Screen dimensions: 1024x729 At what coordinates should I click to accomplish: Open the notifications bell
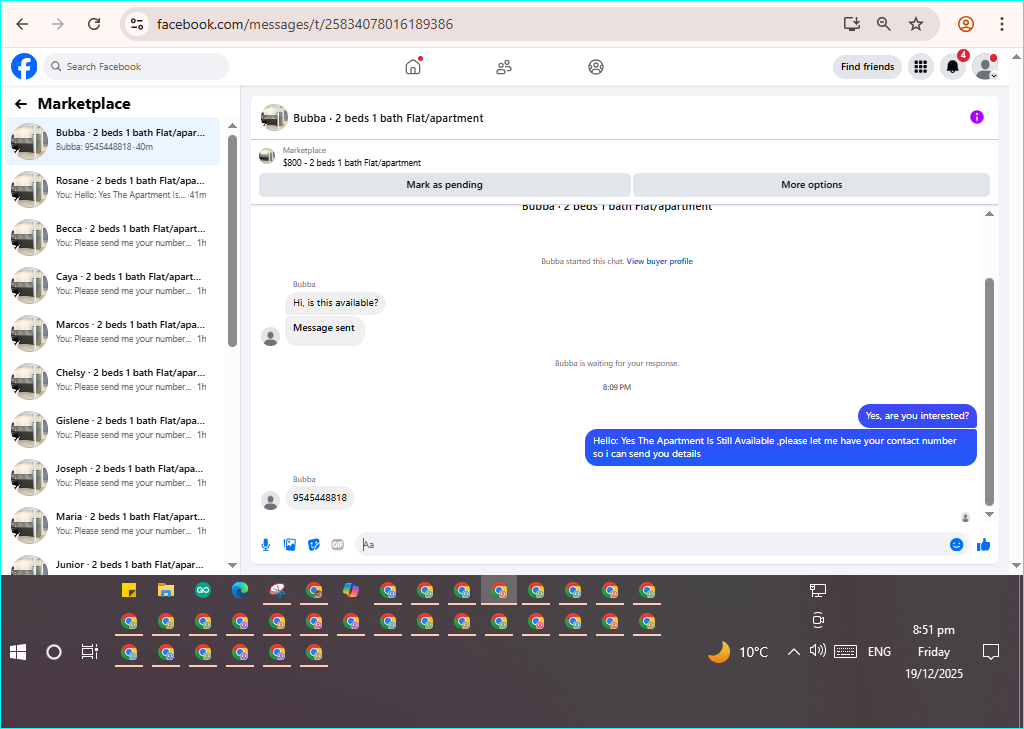point(953,67)
